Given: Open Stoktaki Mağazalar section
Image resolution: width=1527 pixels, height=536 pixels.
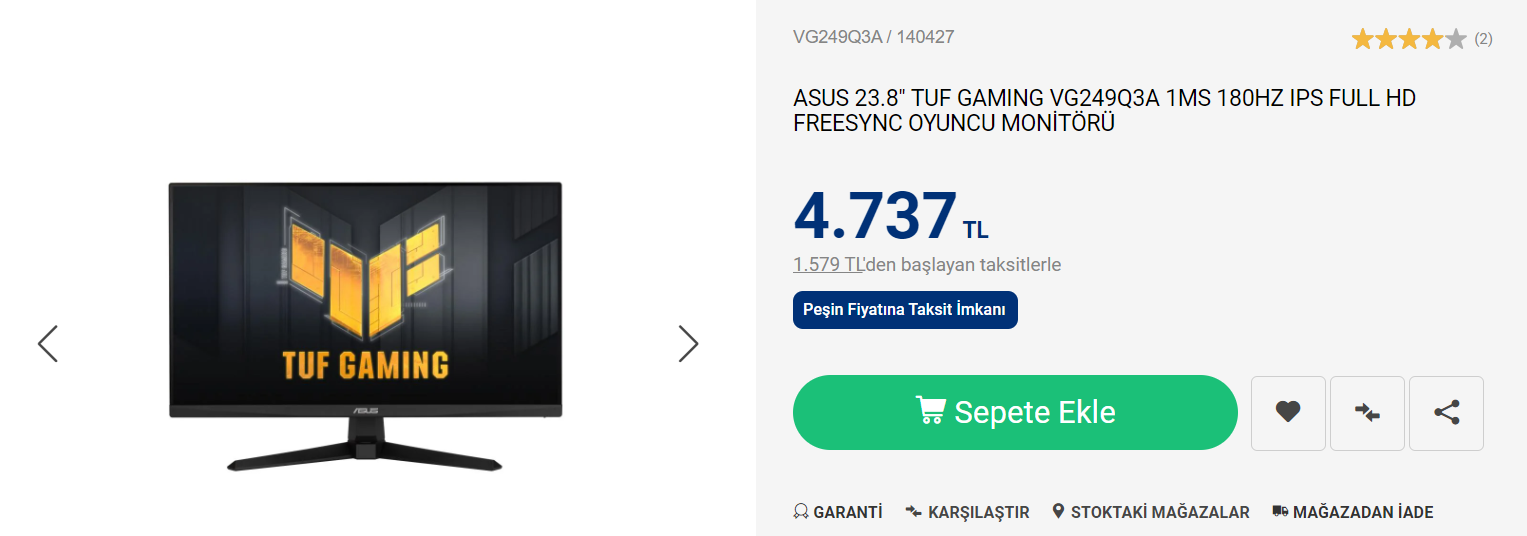Looking at the screenshot, I should pyautogui.click(x=1151, y=512).
